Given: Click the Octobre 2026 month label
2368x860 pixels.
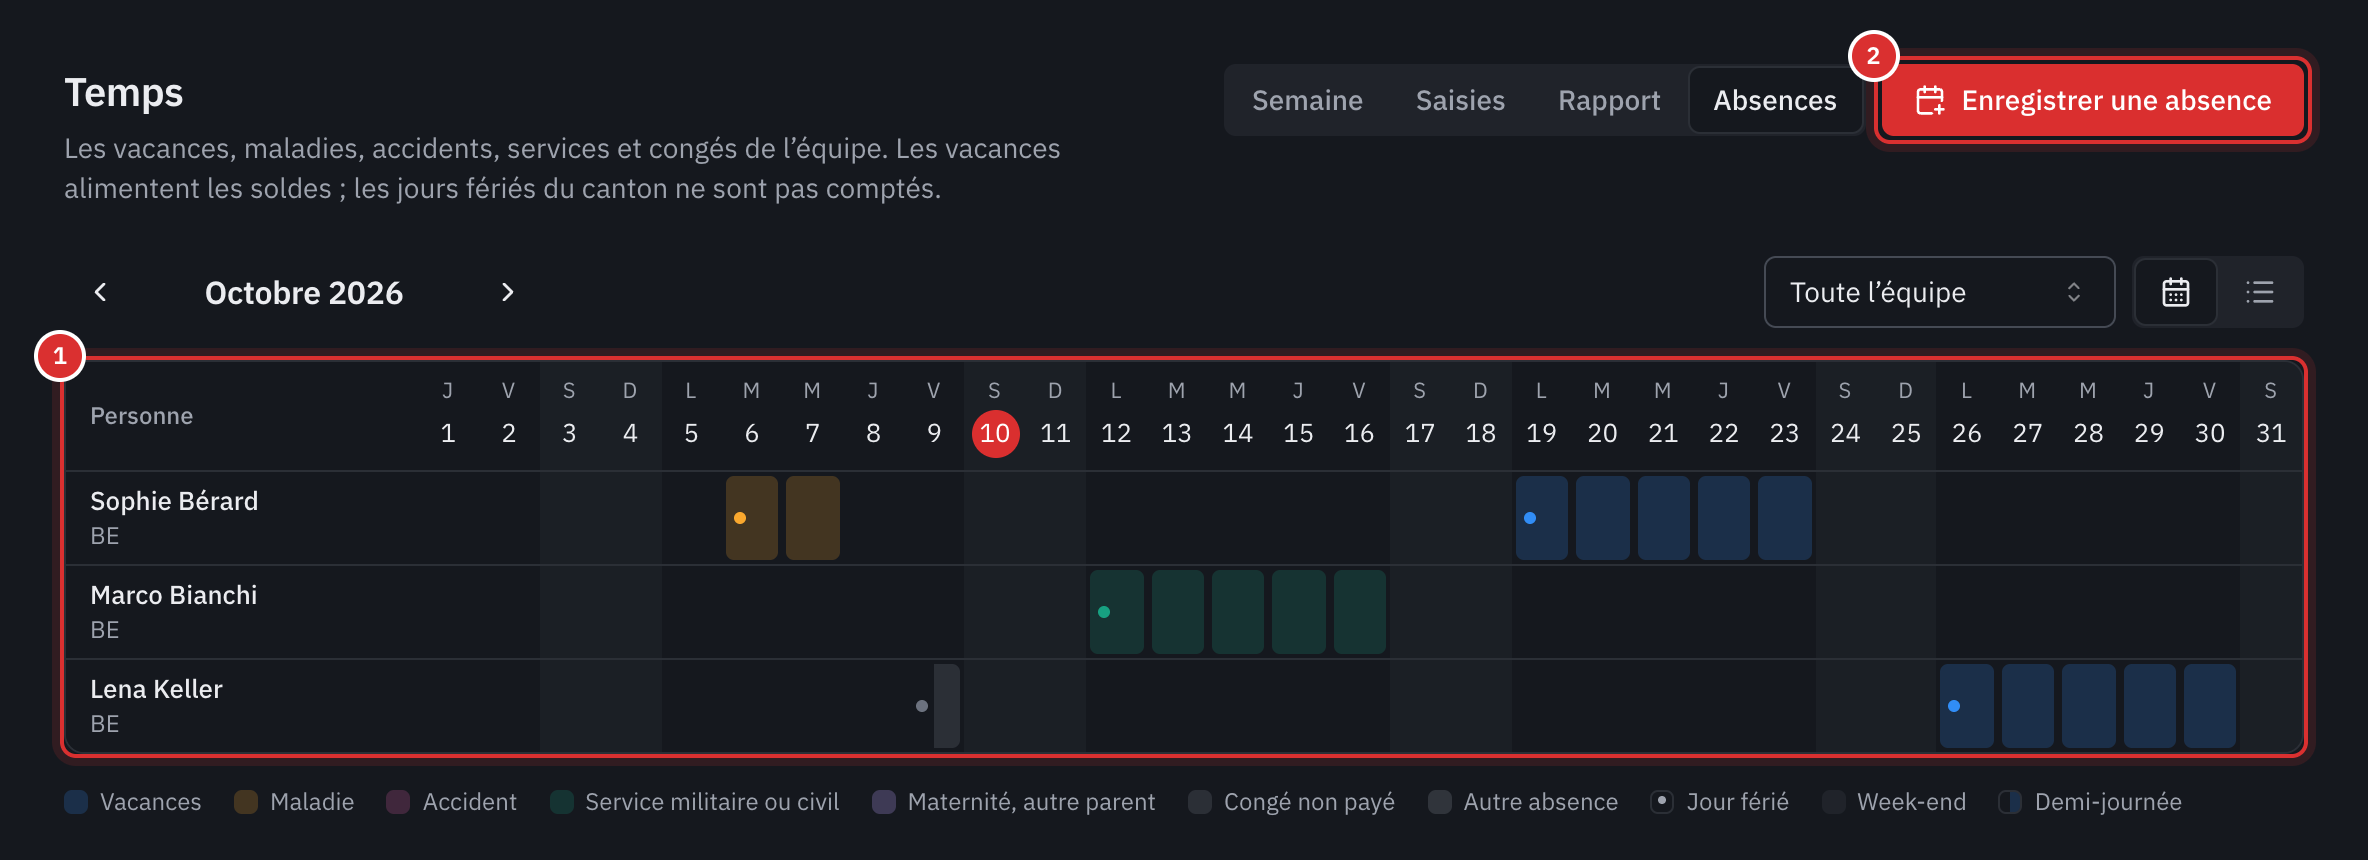Looking at the screenshot, I should pyautogui.click(x=304, y=293).
